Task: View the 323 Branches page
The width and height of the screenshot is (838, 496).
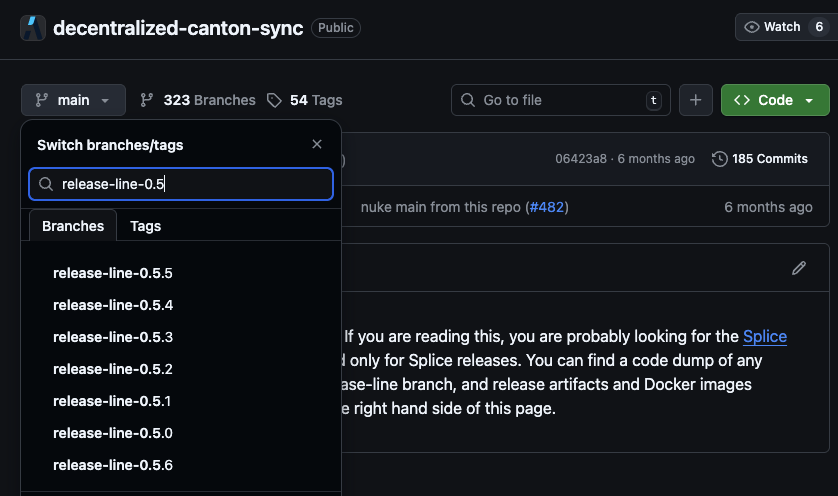Action: (198, 100)
